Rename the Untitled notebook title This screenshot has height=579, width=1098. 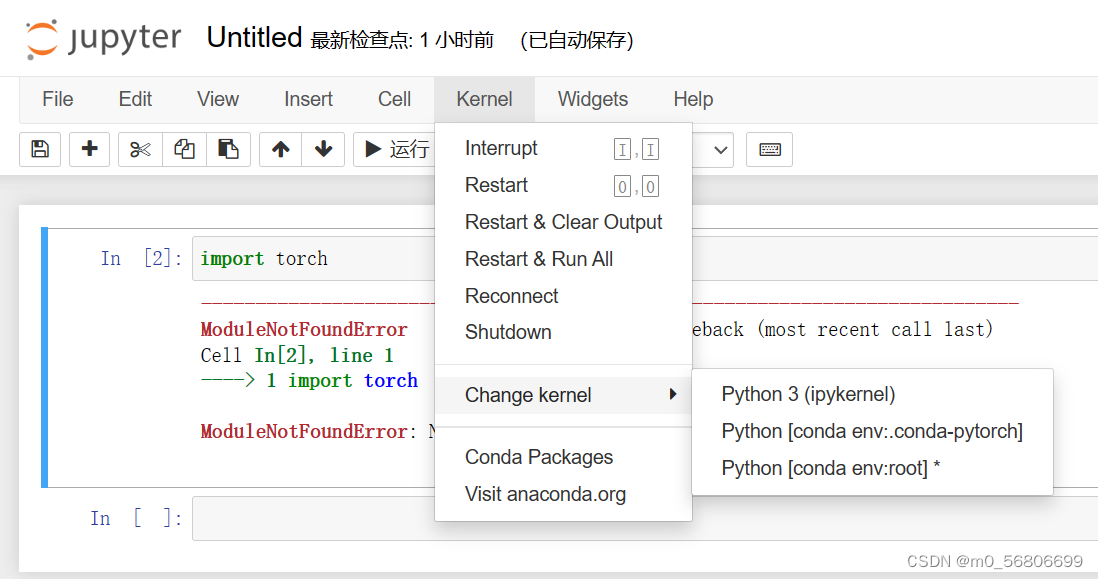[x=254, y=38]
